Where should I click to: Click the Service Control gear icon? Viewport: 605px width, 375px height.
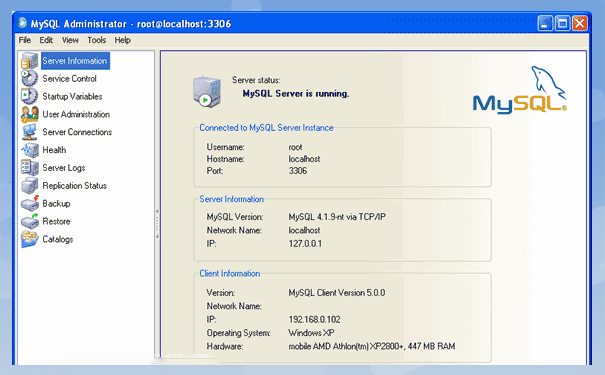[29, 79]
